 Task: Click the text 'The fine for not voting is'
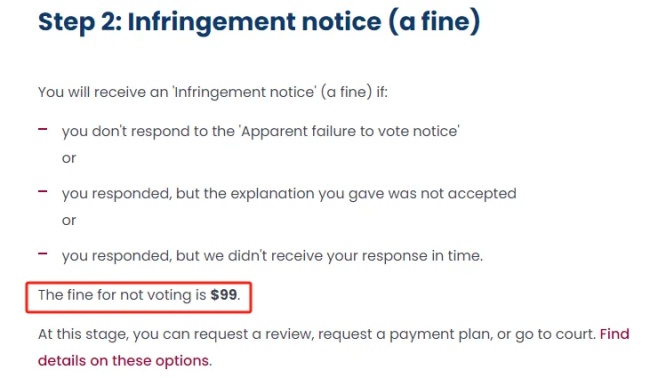[x=122, y=295]
